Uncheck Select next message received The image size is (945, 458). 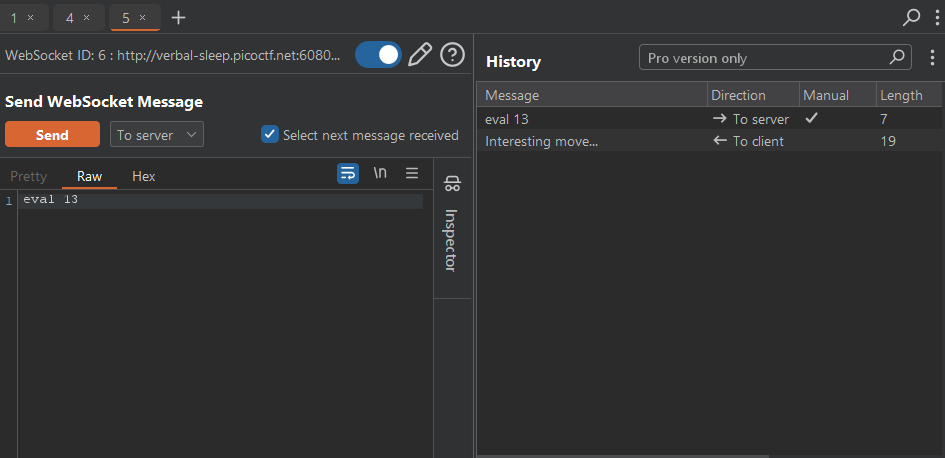[x=269, y=134]
